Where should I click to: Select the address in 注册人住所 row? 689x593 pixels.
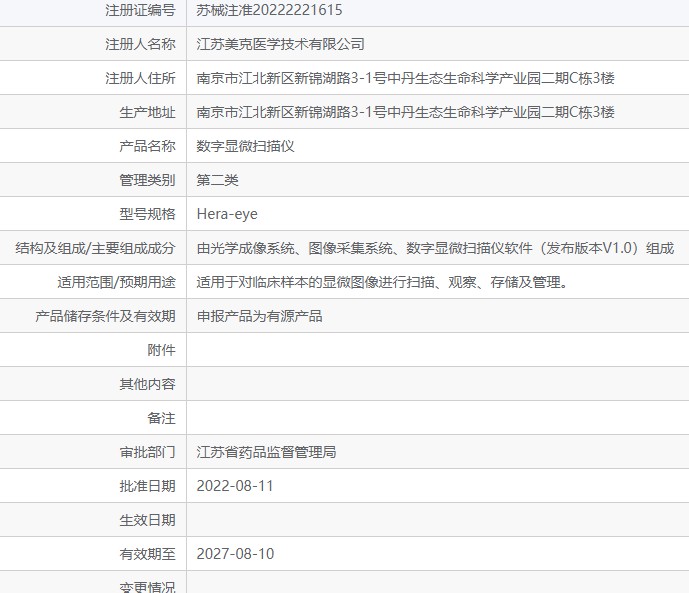(405, 78)
